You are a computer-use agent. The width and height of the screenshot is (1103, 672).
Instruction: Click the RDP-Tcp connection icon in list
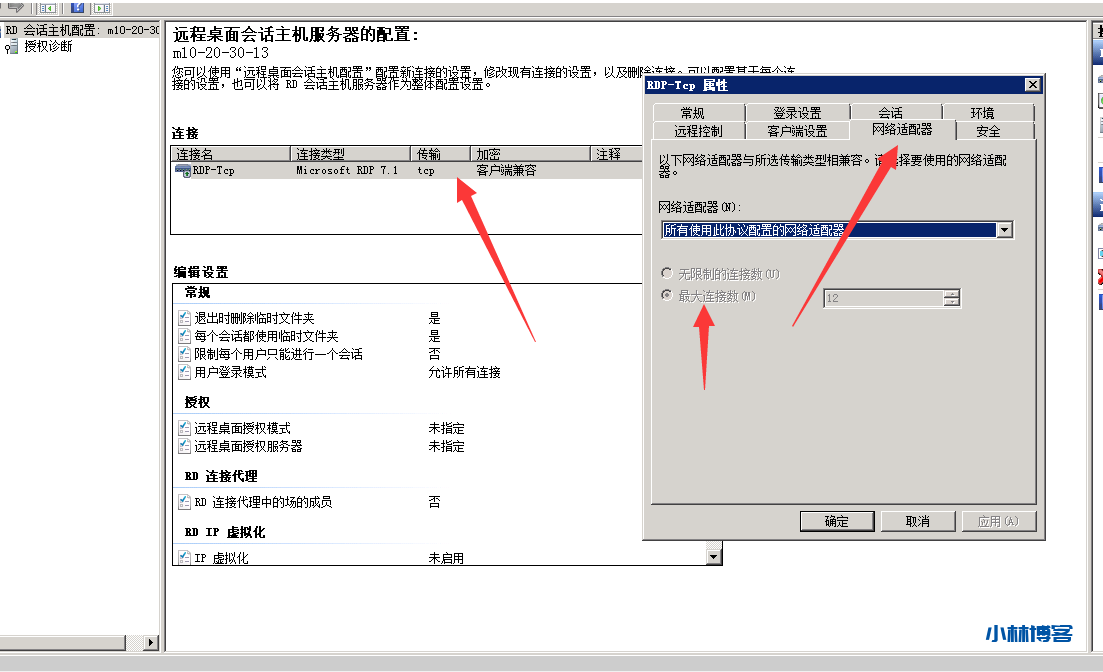pos(183,170)
